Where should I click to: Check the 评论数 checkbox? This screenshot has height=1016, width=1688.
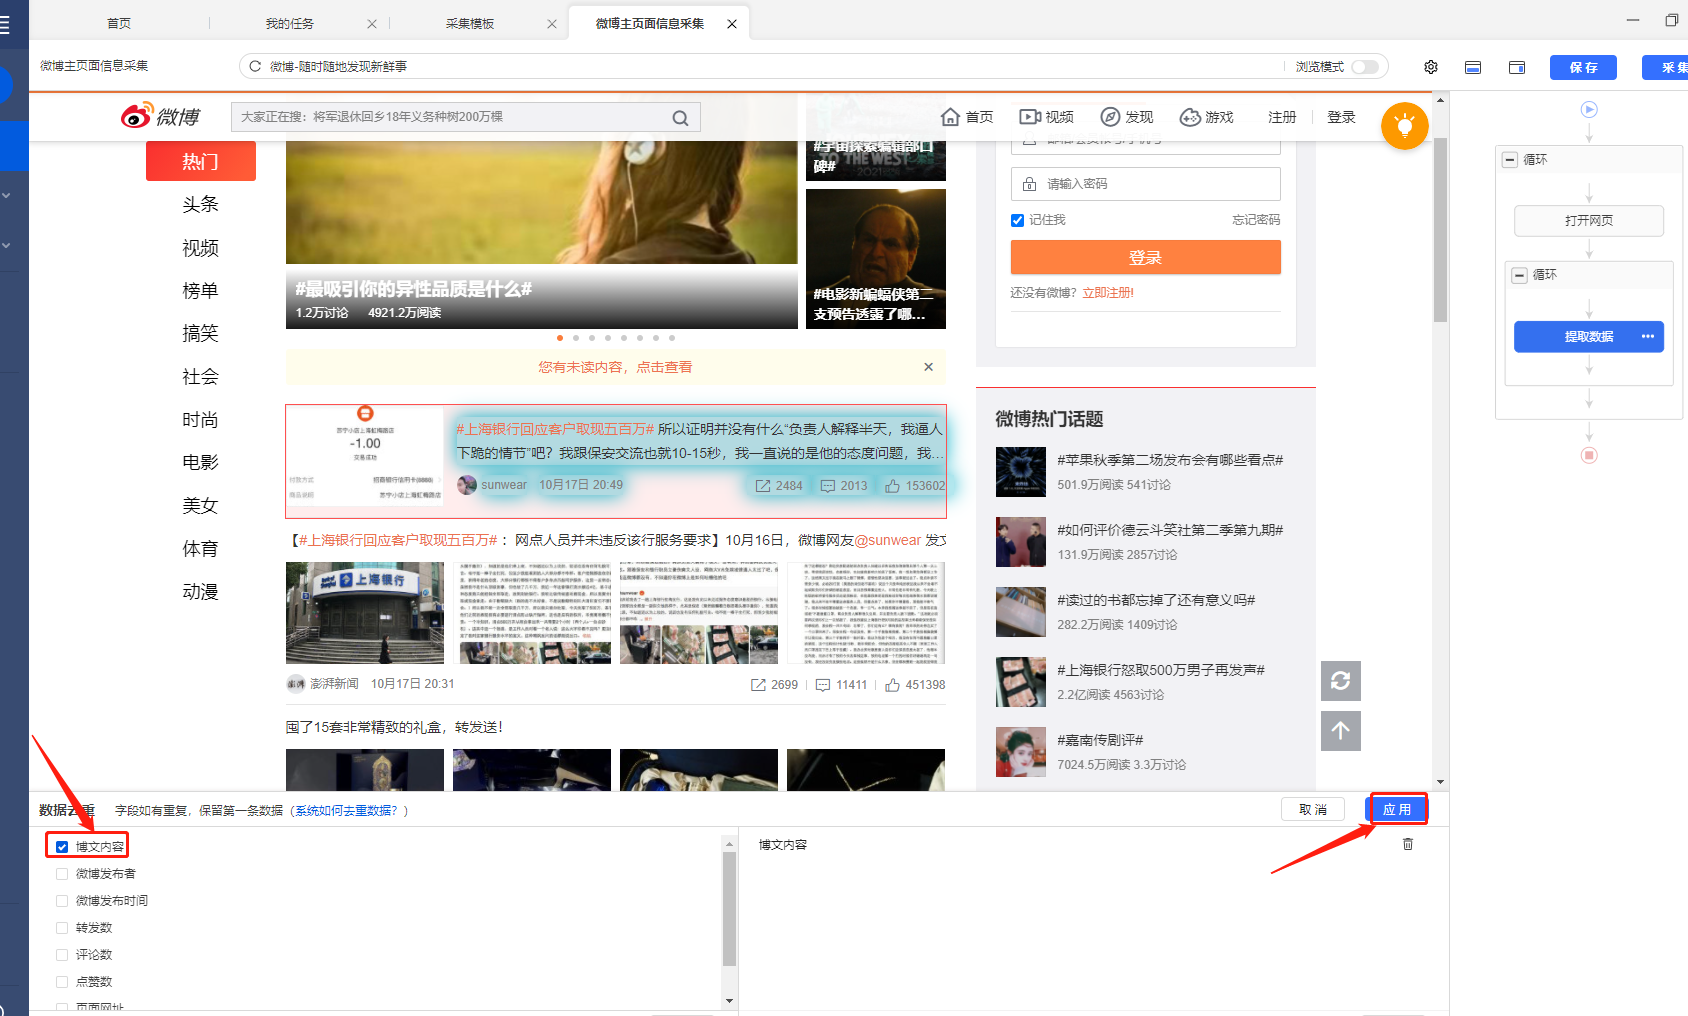62,955
